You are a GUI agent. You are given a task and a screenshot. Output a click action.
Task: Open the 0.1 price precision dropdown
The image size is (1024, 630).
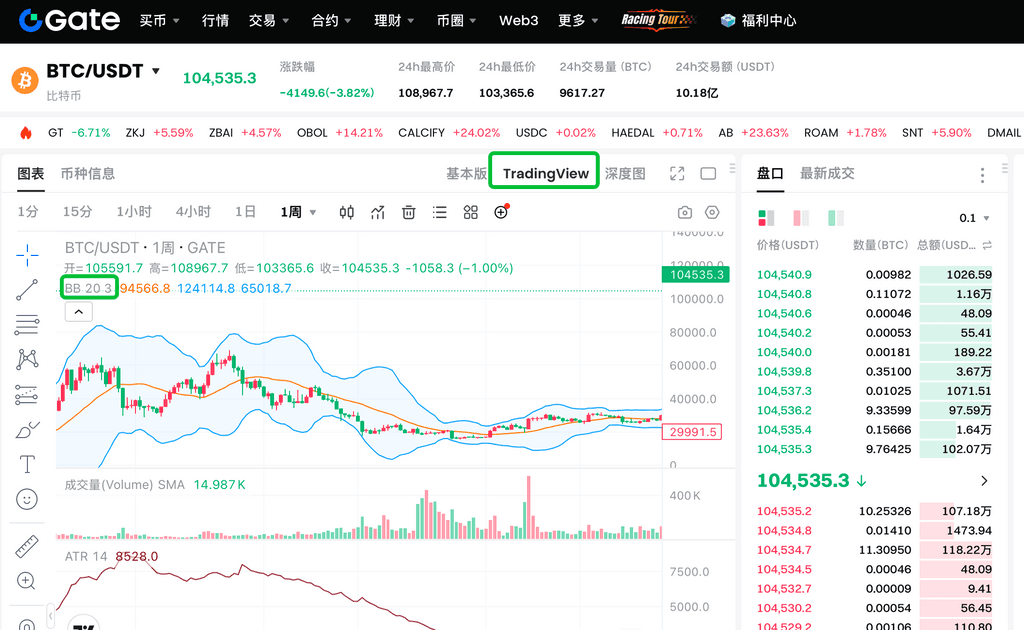click(974, 218)
